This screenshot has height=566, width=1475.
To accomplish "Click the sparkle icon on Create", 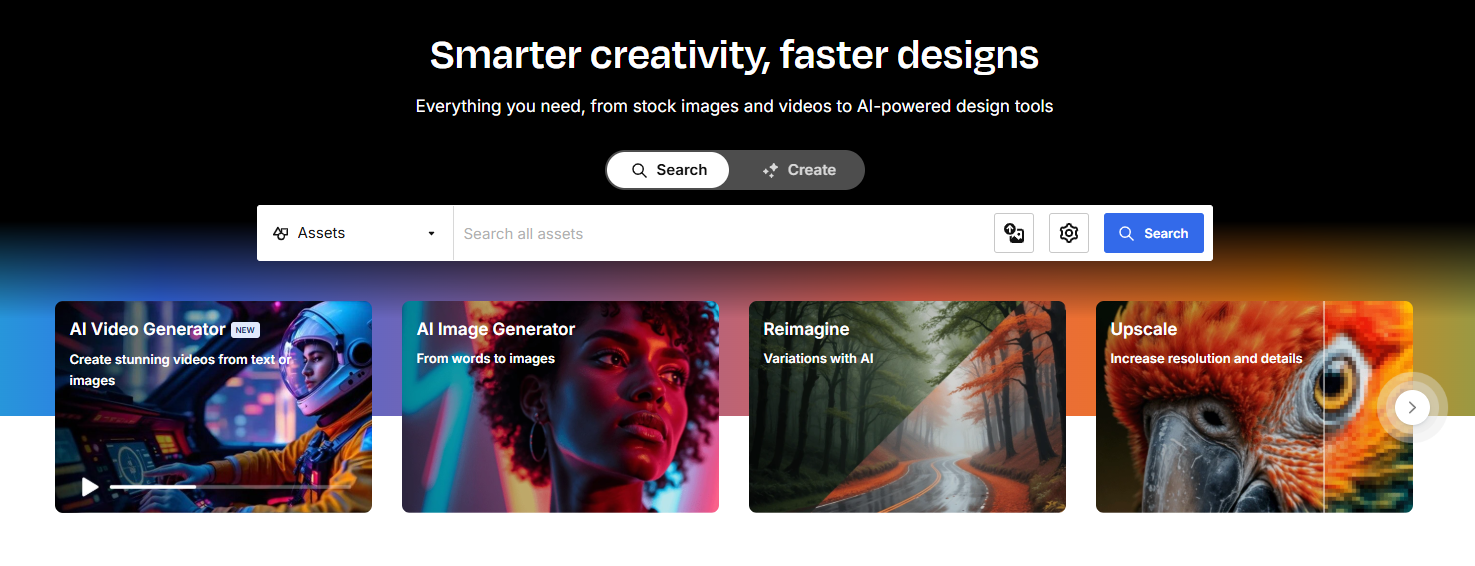I will click(770, 170).
